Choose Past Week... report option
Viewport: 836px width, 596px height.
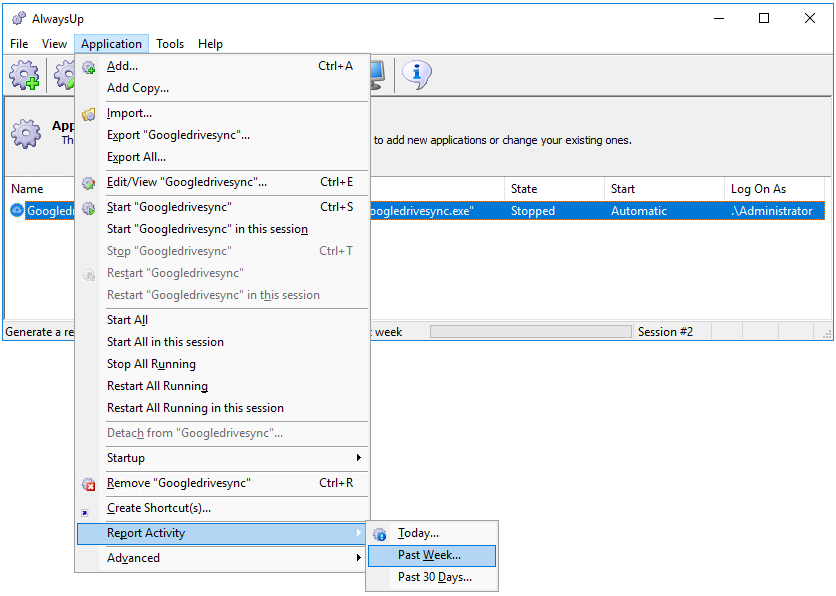(x=432, y=555)
